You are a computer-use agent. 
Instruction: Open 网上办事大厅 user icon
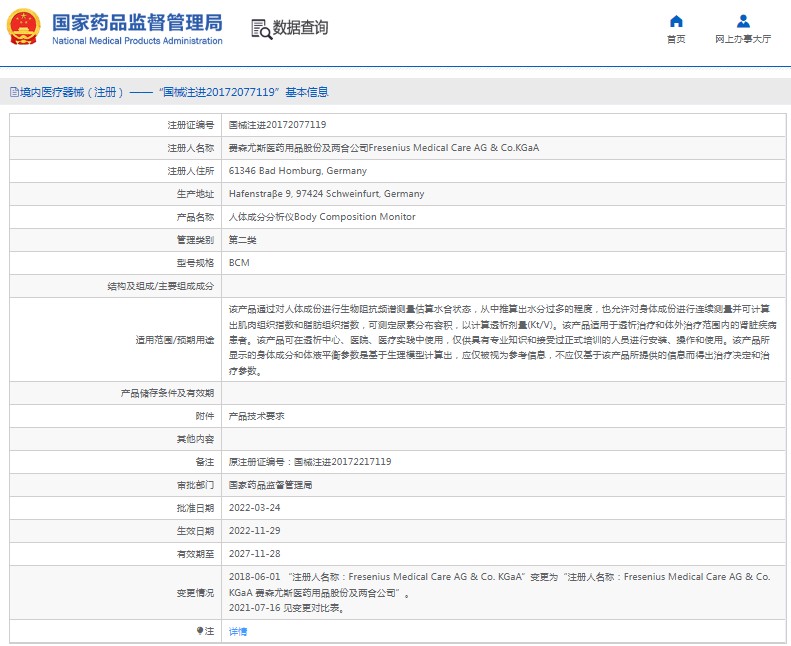click(743, 21)
